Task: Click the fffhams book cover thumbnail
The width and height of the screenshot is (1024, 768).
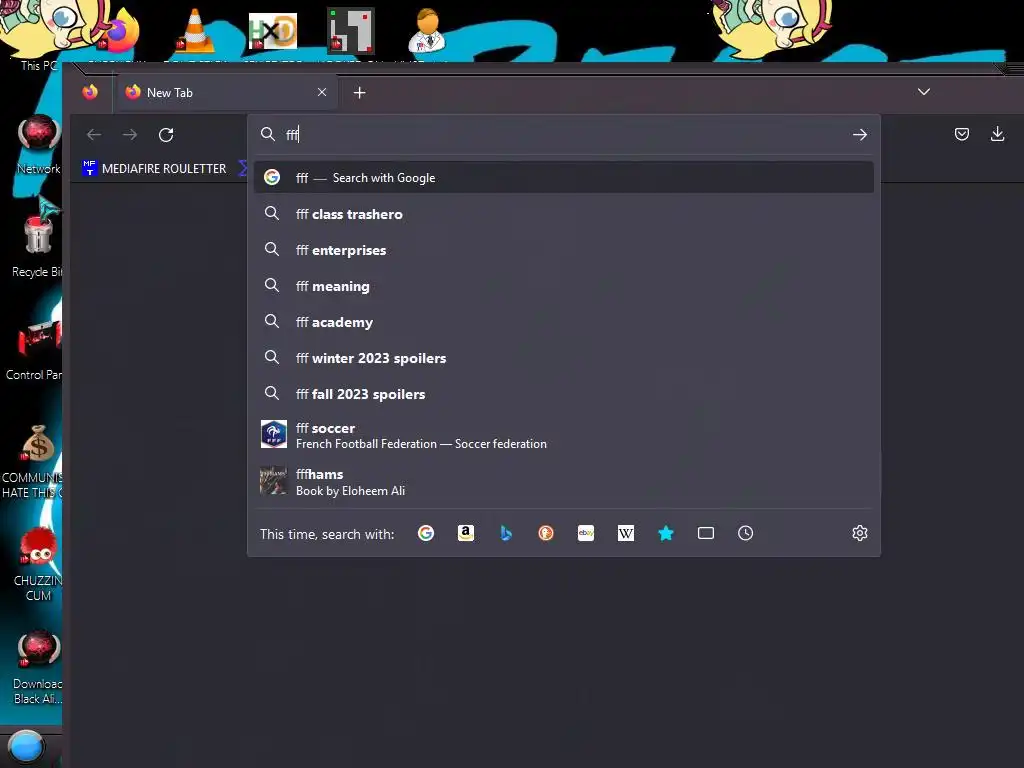Action: [x=273, y=481]
